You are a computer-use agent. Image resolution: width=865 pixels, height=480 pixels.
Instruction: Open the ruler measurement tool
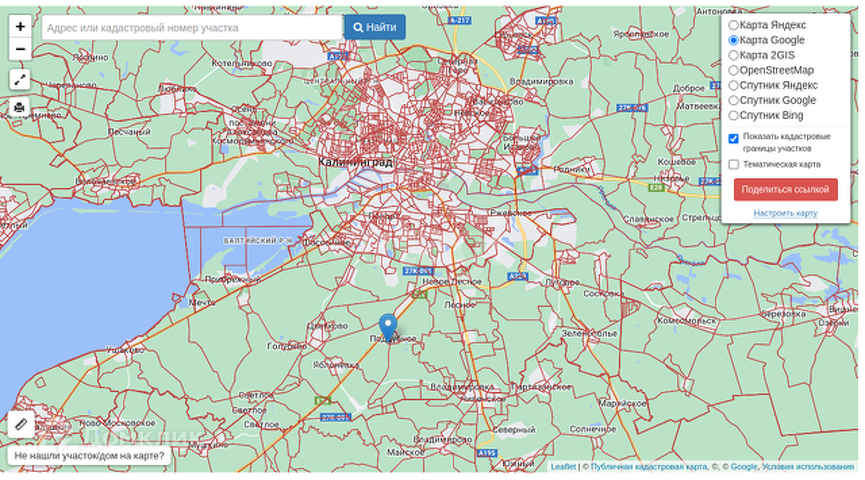point(21,424)
